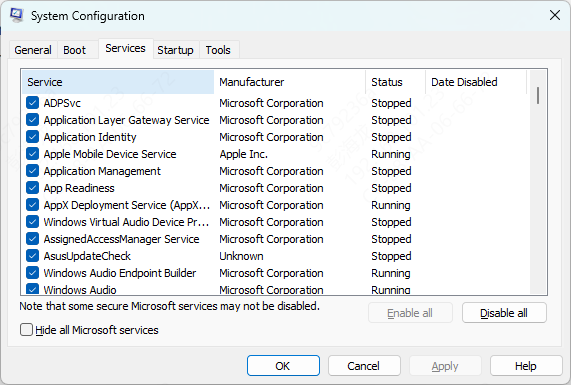Click the Apple Inc. manufacturer cell
Image resolution: width=571 pixels, height=385 pixels.
pyautogui.click(x=243, y=154)
